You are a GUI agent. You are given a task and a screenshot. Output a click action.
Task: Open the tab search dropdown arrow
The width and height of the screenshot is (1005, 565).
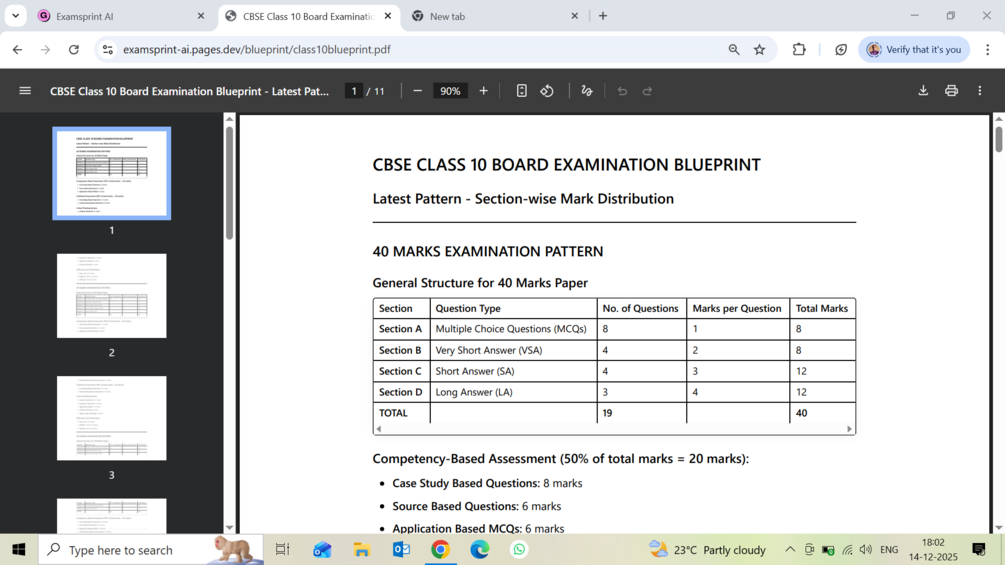click(x=15, y=16)
